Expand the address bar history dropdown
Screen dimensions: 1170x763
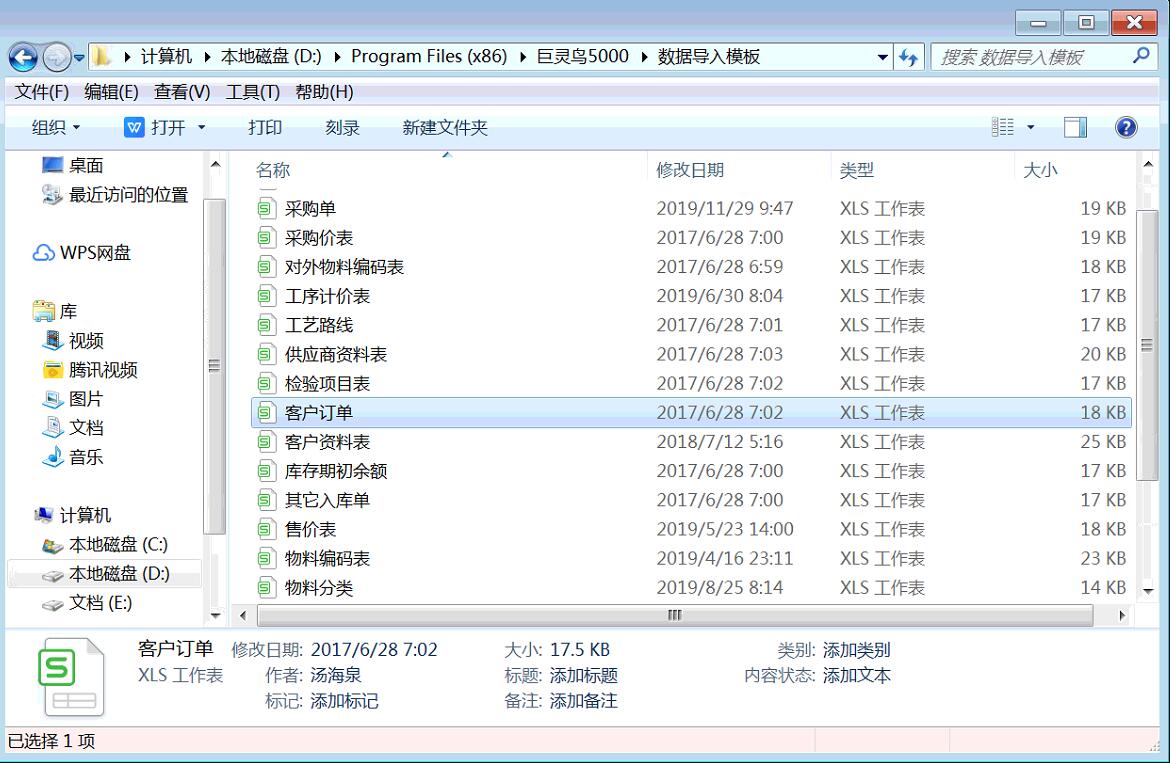point(882,57)
